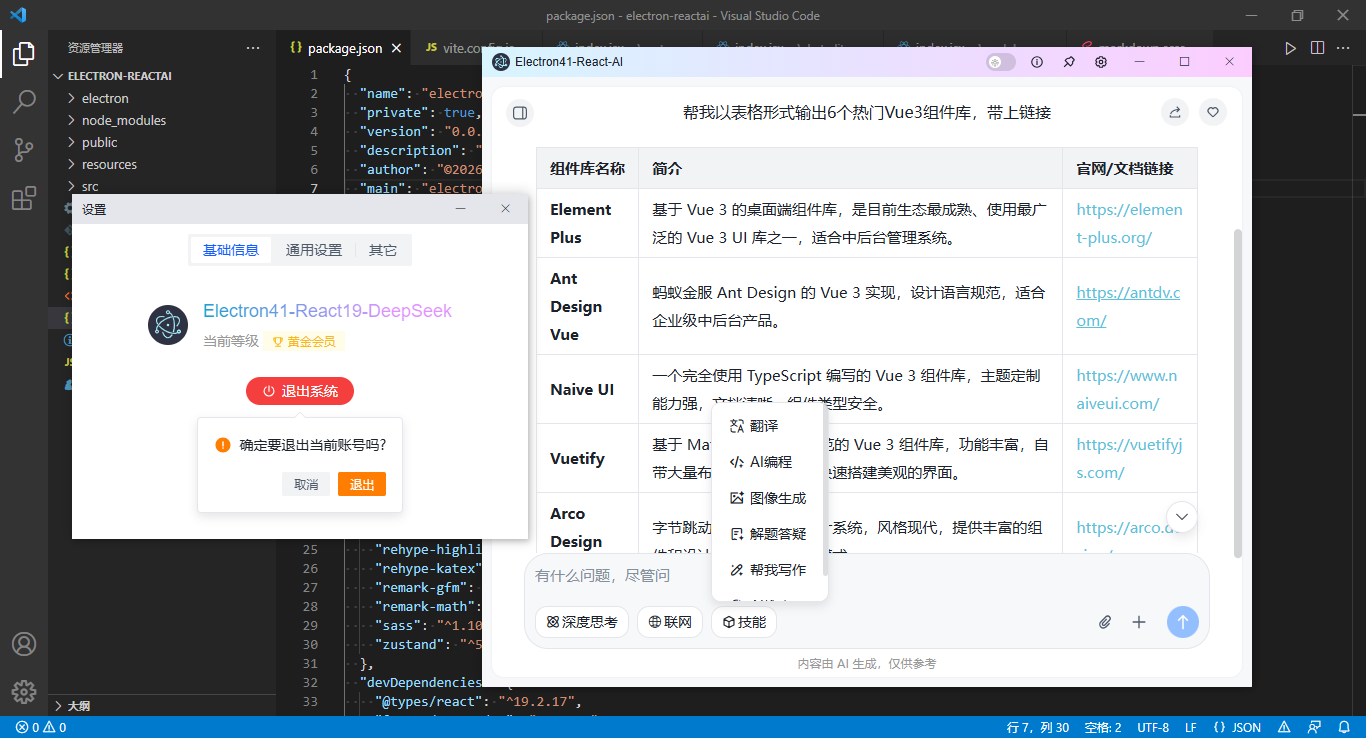Click the 行 7, 列 30 cursor position status
The width and height of the screenshot is (1366, 738).
coord(1038,727)
